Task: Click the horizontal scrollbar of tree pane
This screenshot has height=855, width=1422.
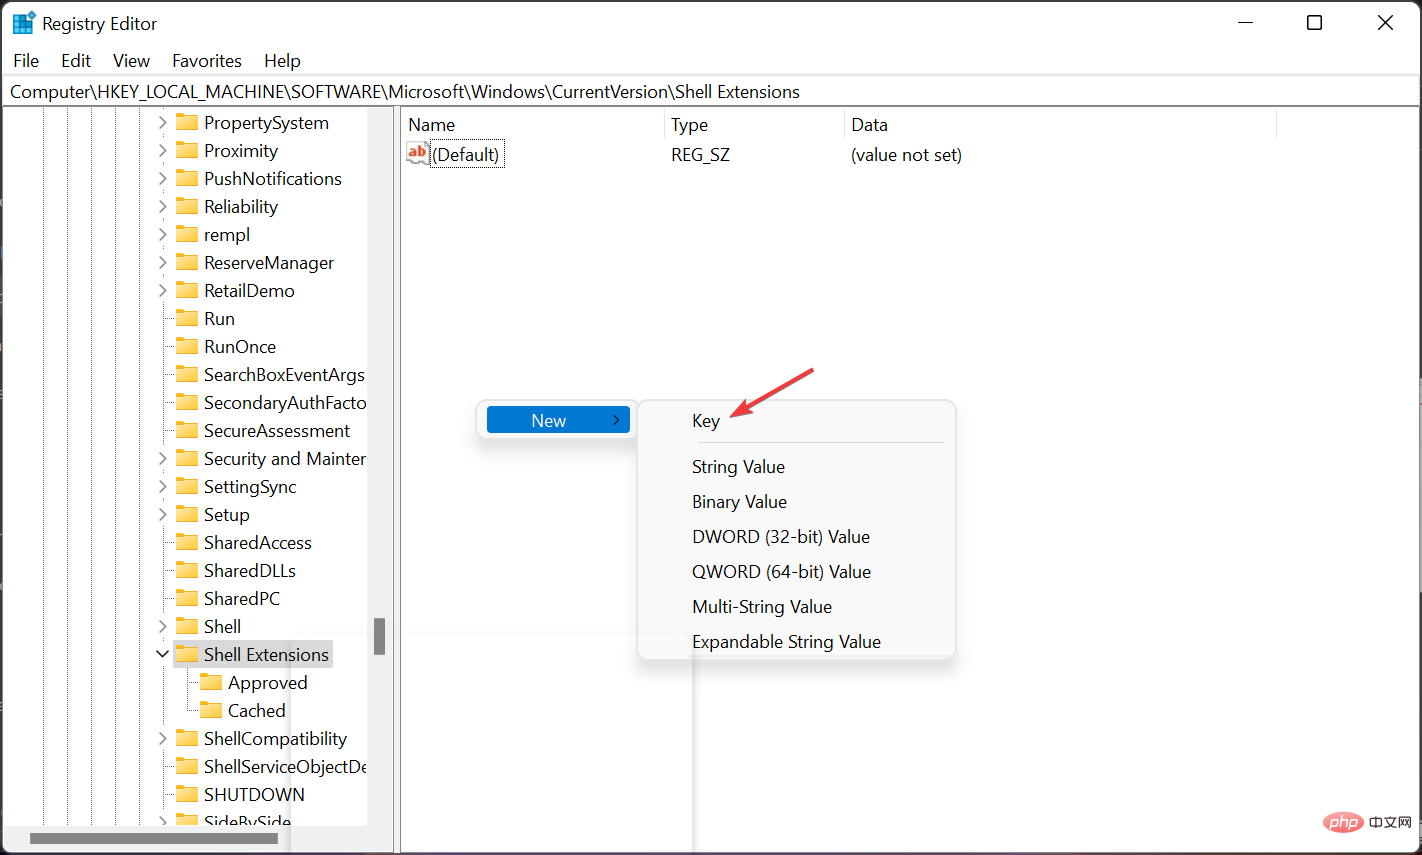Action: coord(154,839)
